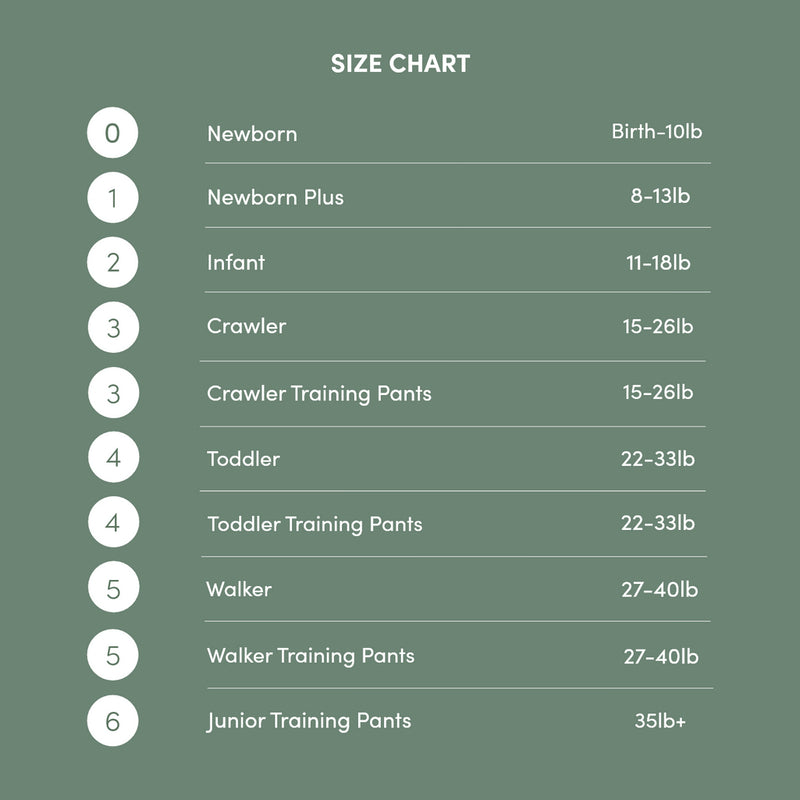The image size is (800, 800).
Task: Select the 35lb+ weight text
Action: coord(660,720)
